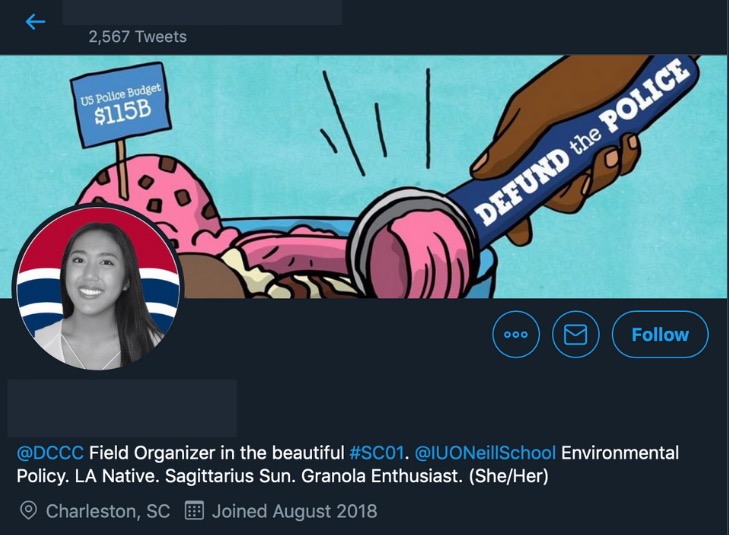Follow this profile

(x=660, y=334)
